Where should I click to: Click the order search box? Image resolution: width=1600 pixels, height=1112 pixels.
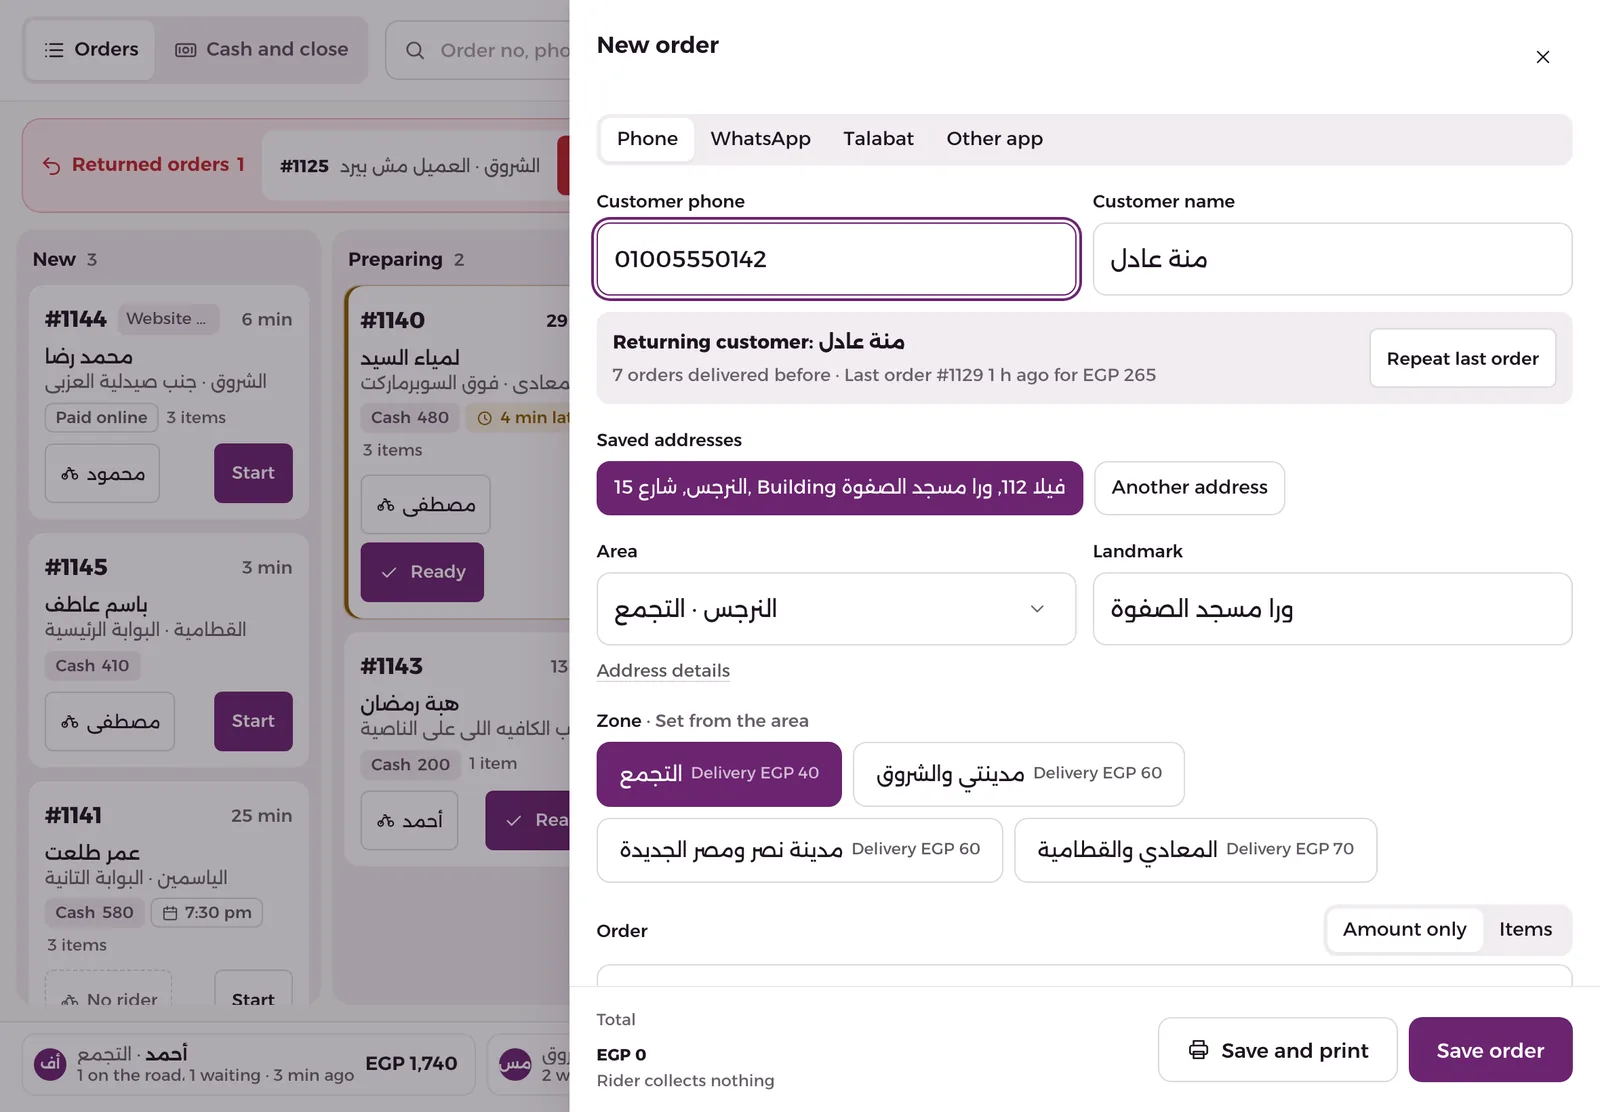[x=478, y=50]
